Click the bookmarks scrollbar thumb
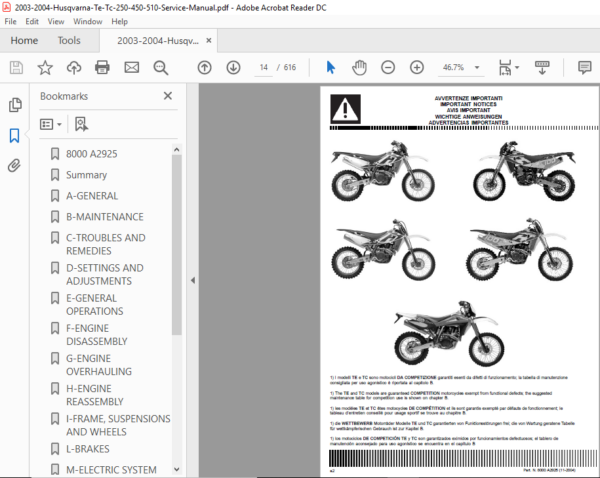600x478 pixels. [x=176, y=245]
